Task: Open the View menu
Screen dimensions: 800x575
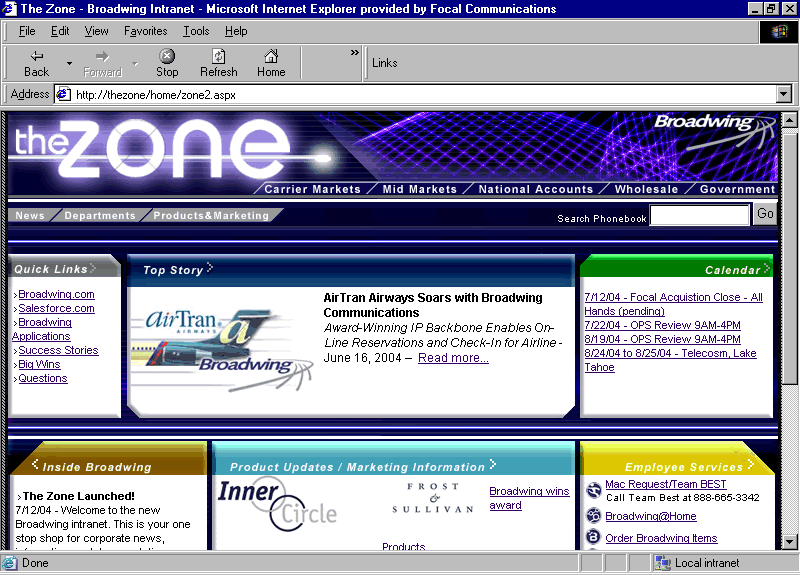Action: pyautogui.click(x=96, y=31)
